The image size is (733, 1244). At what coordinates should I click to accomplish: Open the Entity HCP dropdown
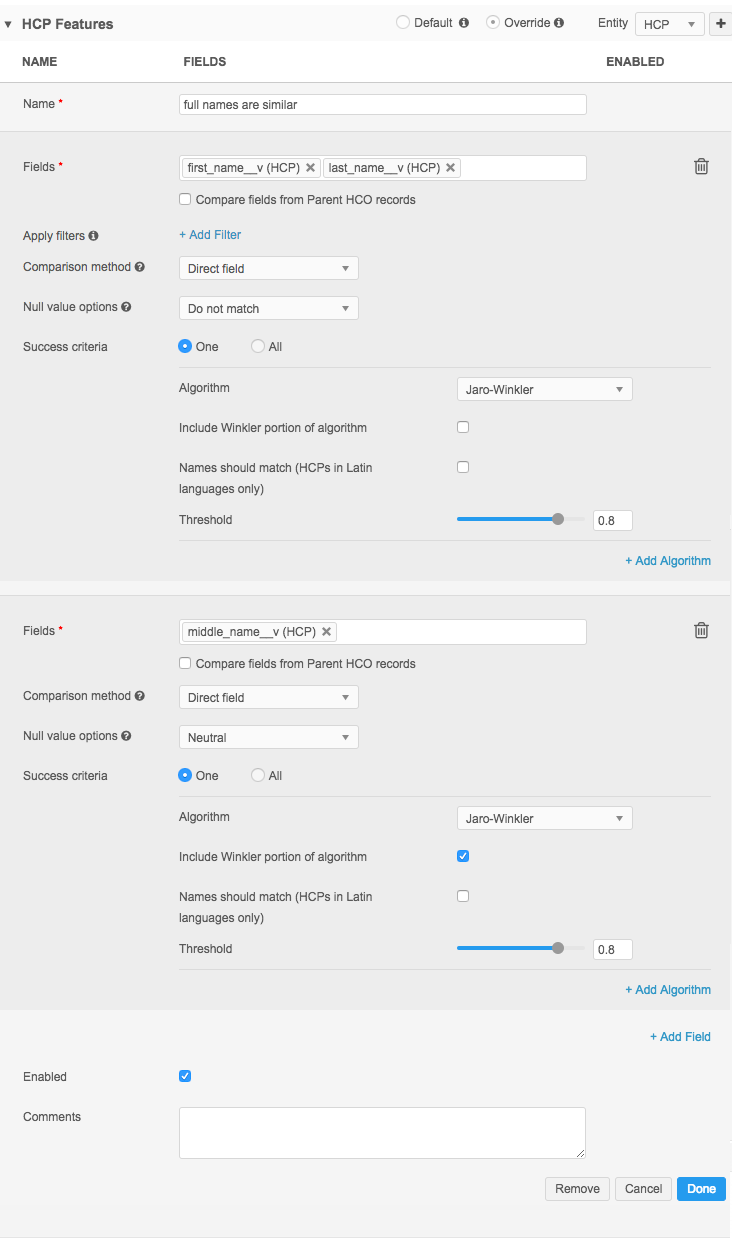pyautogui.click(x=669, y=24)
